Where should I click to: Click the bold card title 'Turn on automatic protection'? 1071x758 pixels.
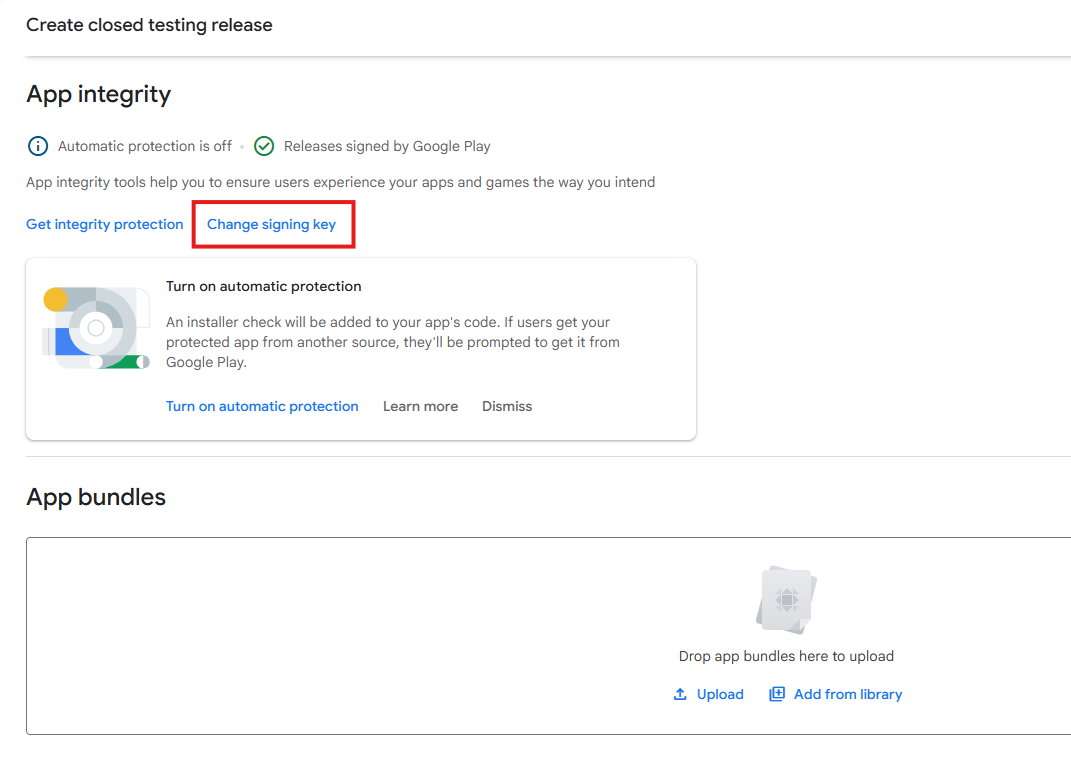click(x=263, y=286)
